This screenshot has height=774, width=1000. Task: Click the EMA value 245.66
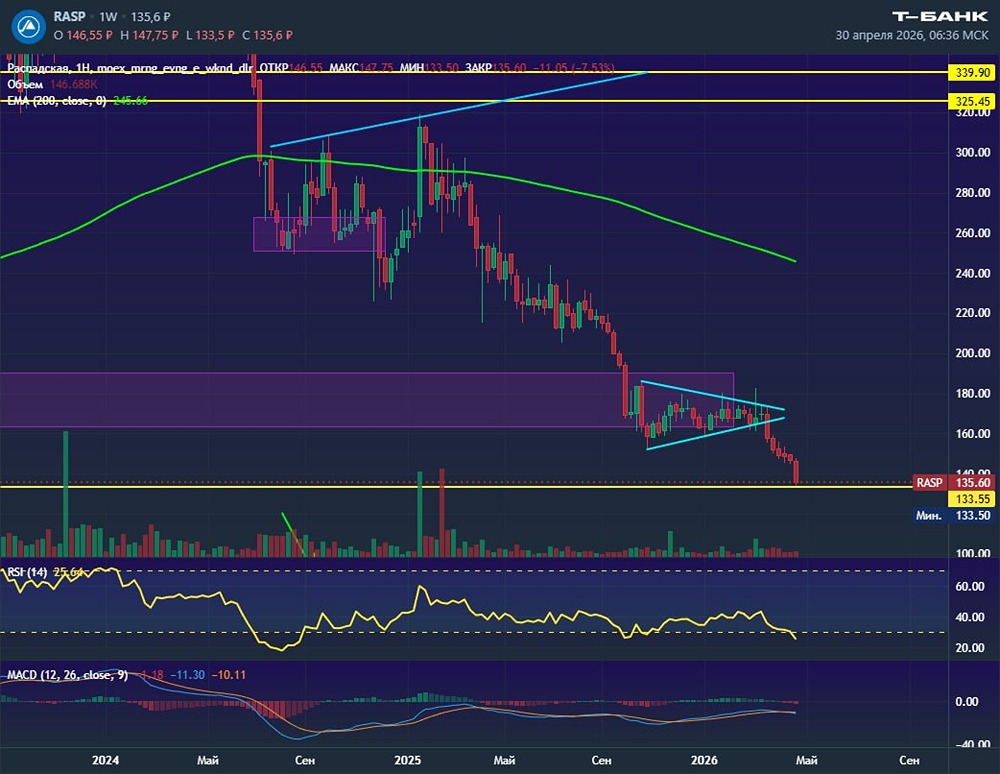(130, 101)
